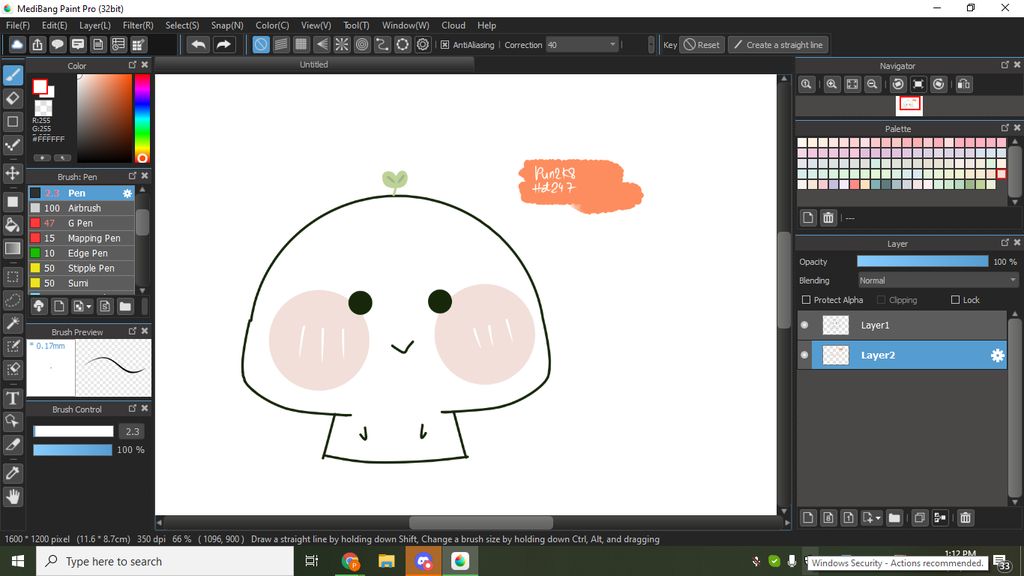Click the Undo arrow in the toolbar
Screen dimensions: 1024x576
pyautogui.click(x=199, y=44)
